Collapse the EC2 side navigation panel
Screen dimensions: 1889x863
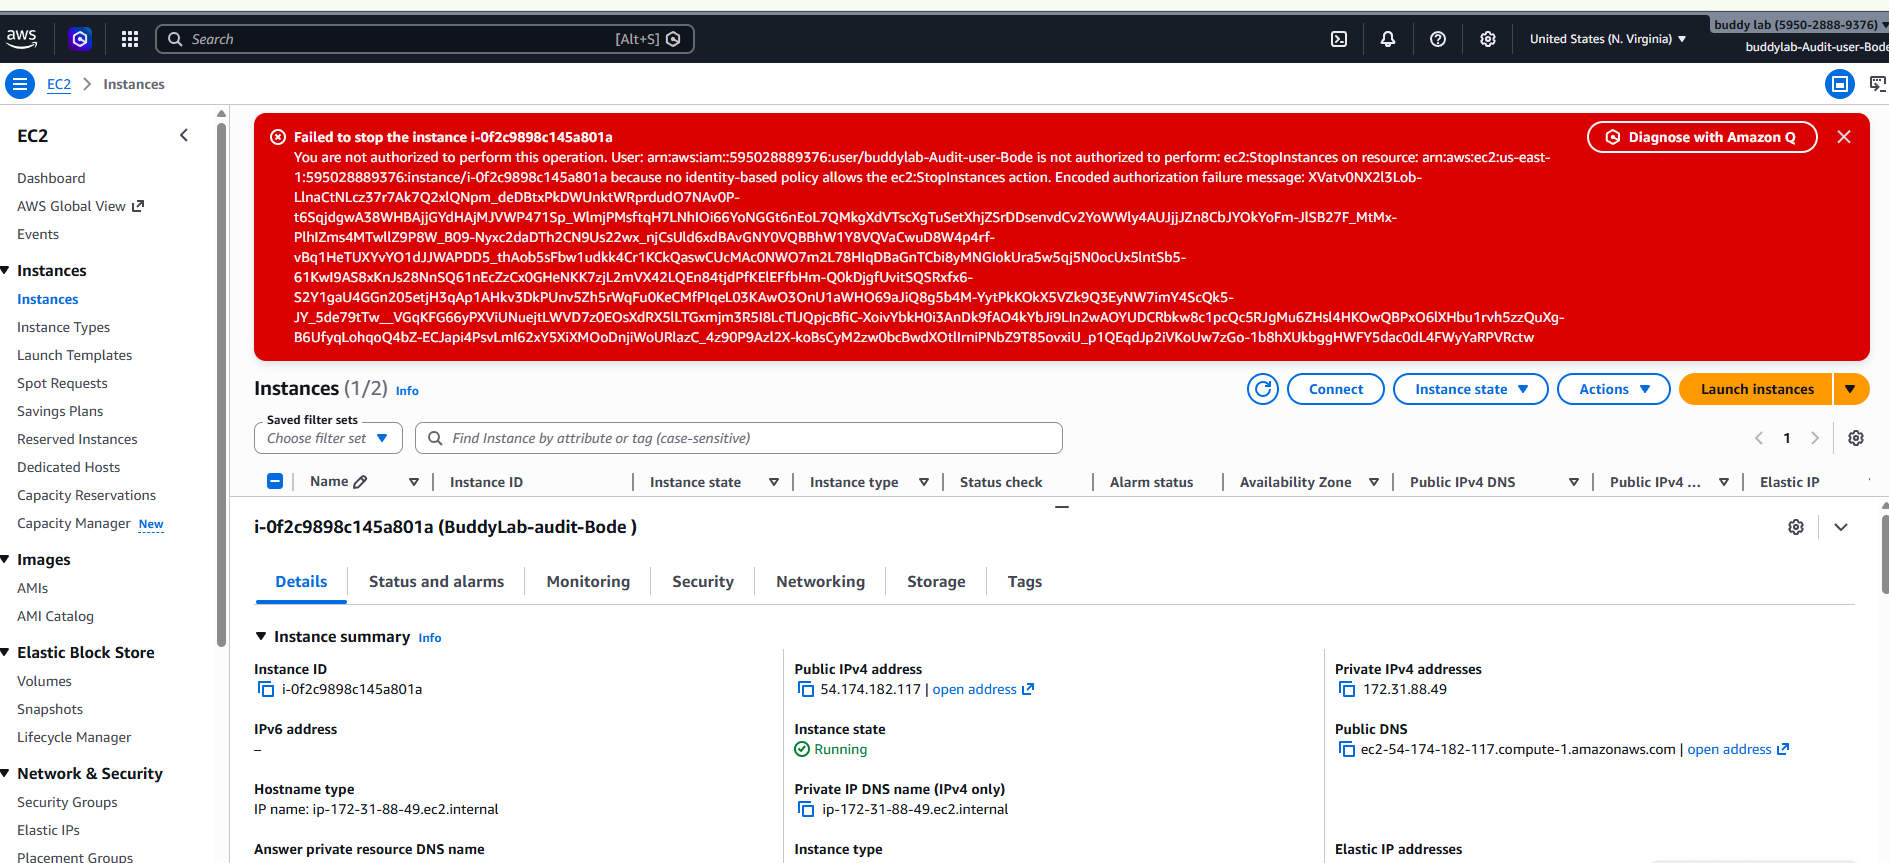pos(184,135)
